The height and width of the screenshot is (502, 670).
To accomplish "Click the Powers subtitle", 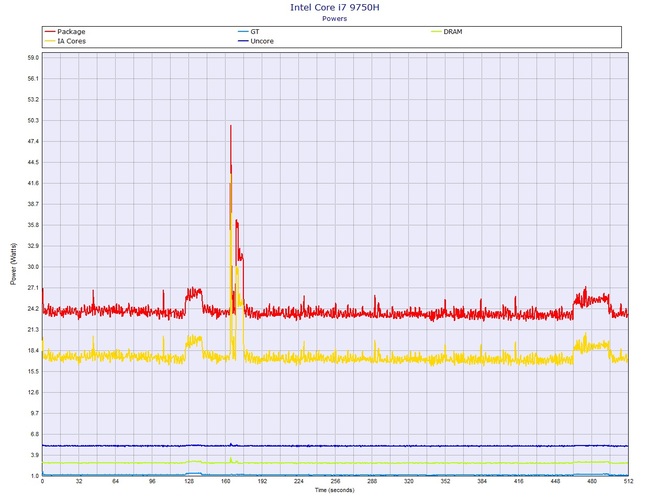I will (x=335, y=19).
